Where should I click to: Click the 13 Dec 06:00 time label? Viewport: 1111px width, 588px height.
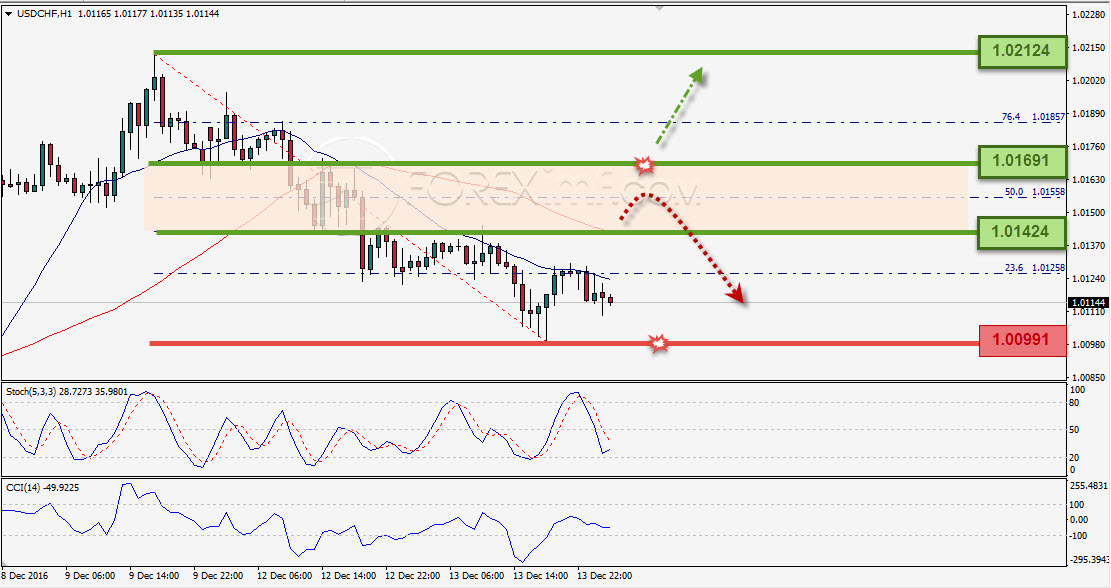click(x=478, y=576)
